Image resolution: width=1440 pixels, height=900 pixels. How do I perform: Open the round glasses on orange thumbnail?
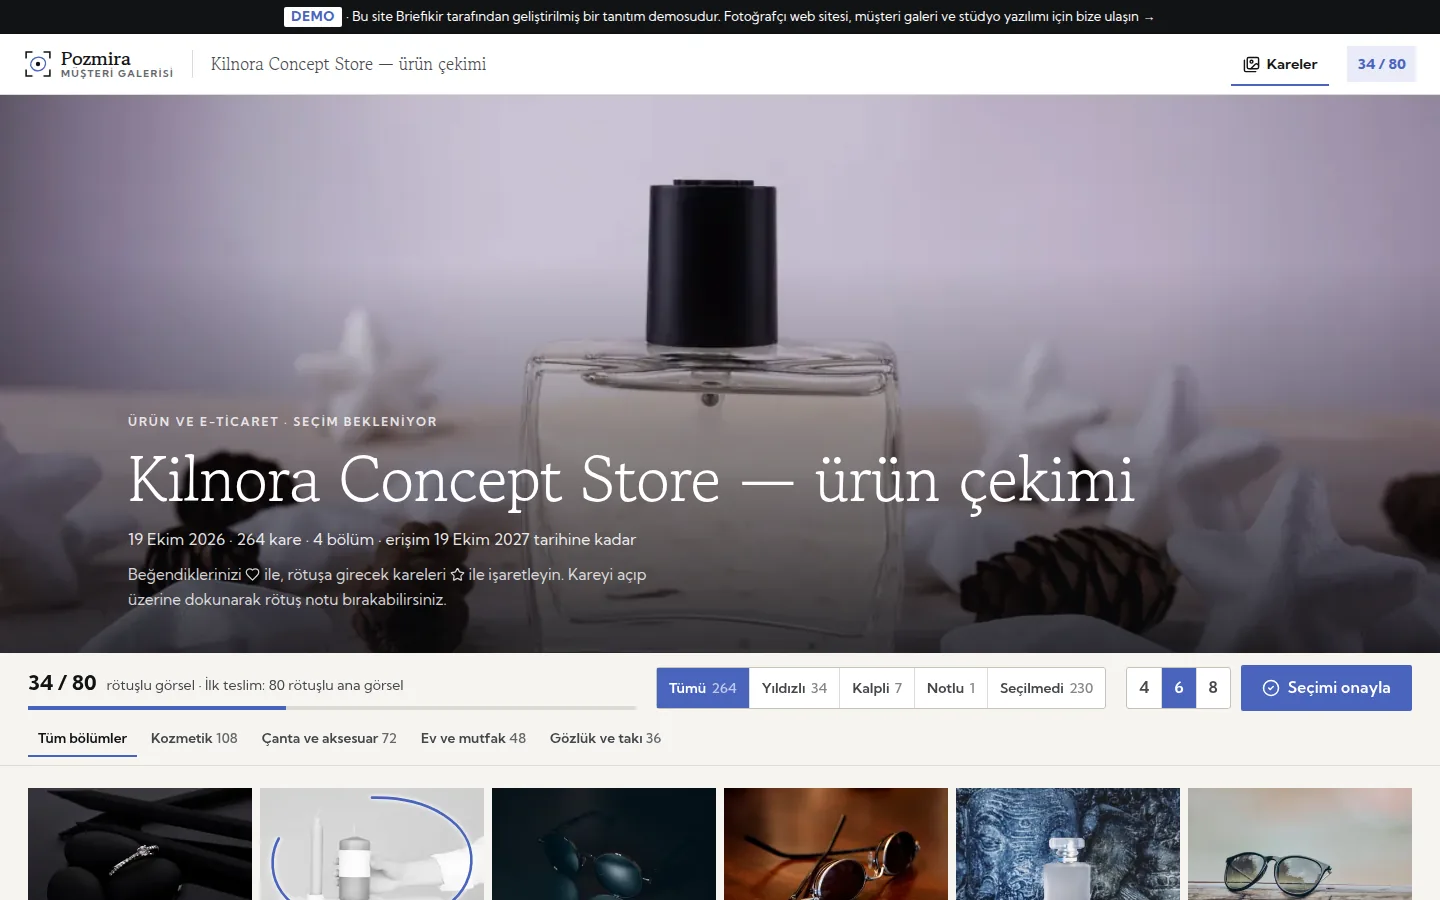pos(836,844)
